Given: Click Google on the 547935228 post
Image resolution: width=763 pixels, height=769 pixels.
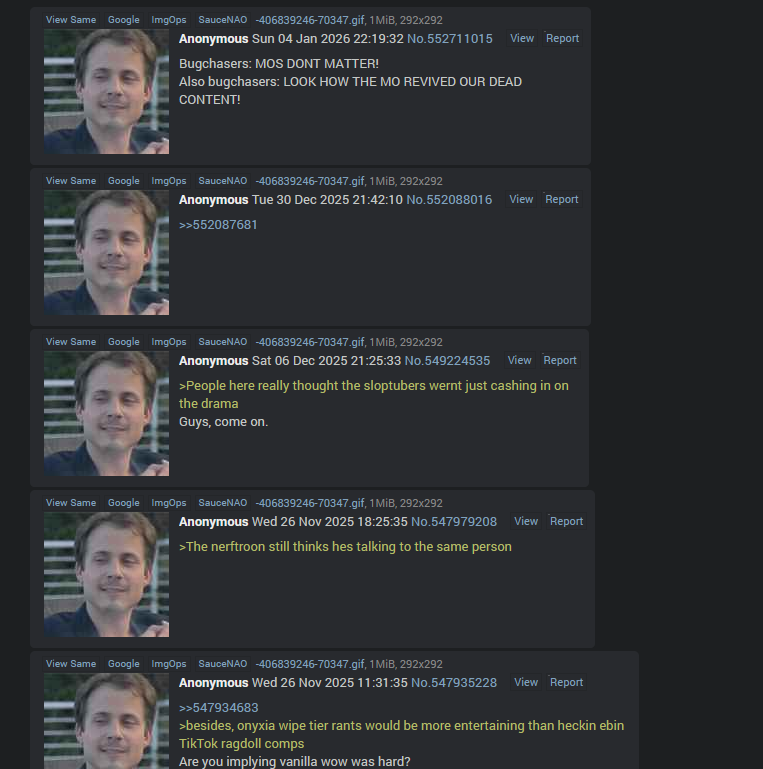Looking at the screenshot, I should [124, 664].
